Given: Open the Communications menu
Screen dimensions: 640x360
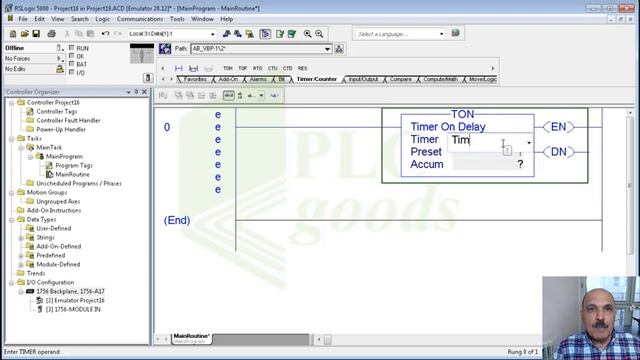Looking at the screenshot, I should point(140,19).
